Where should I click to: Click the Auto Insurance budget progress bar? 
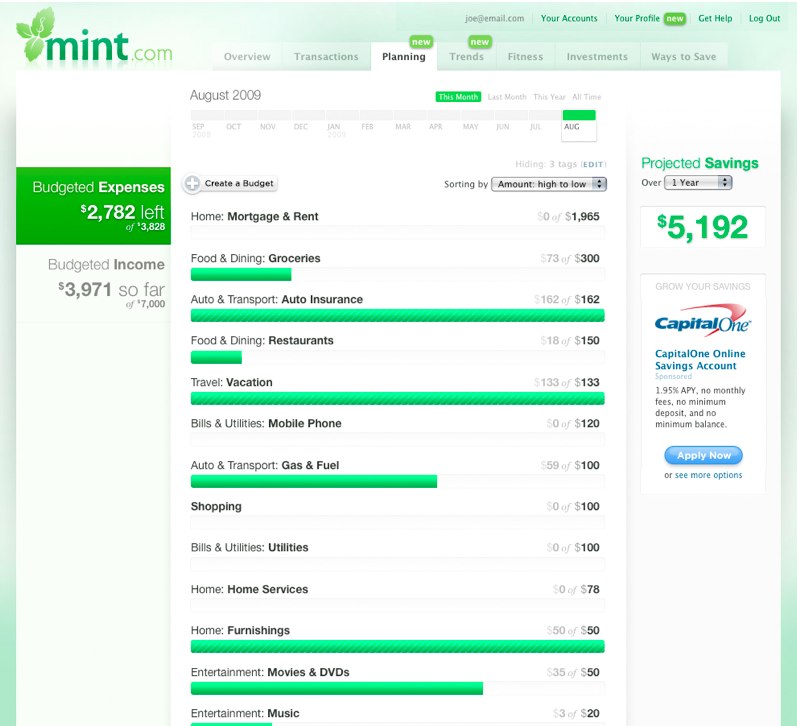pos(397,316)
